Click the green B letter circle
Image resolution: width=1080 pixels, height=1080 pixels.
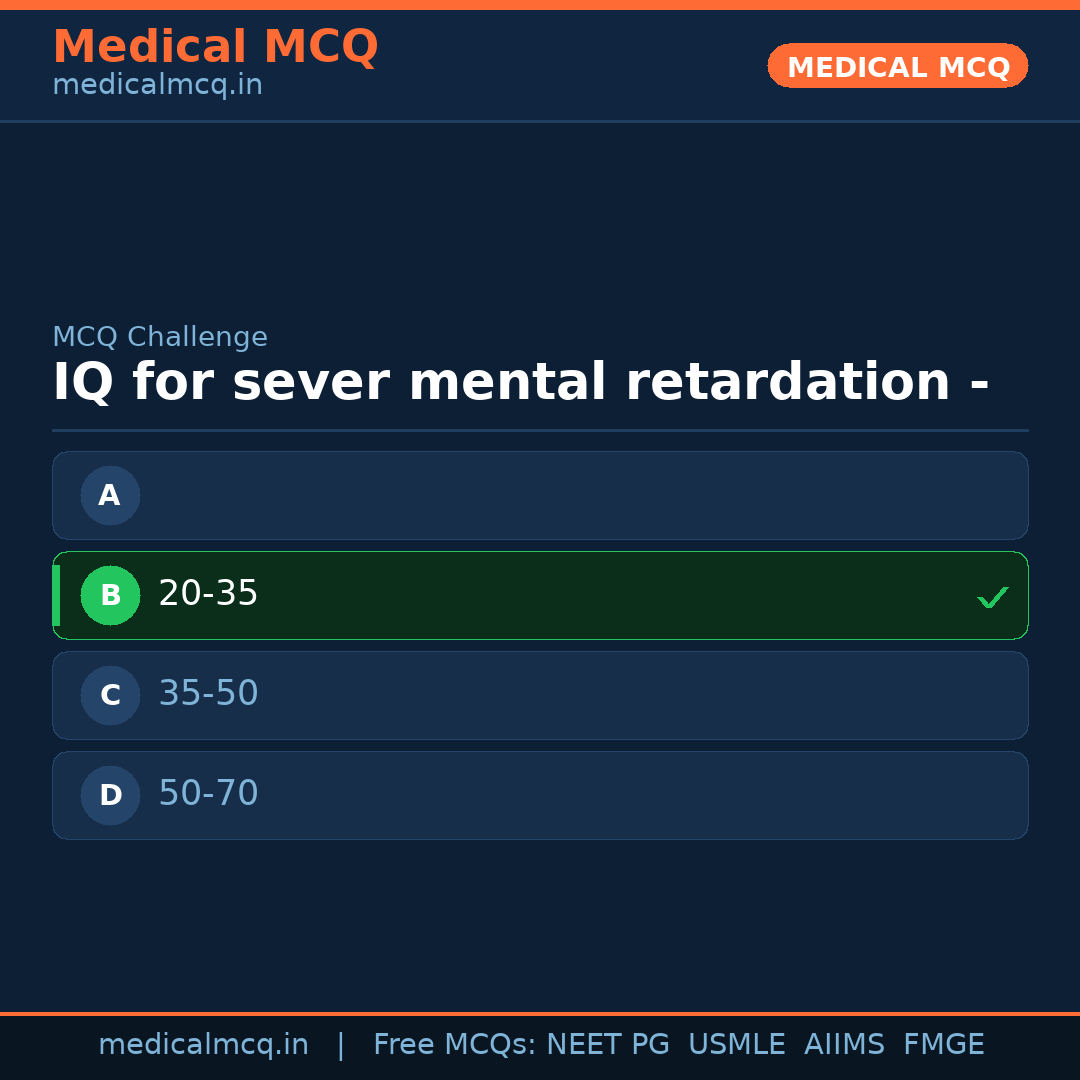coord(110,595)
